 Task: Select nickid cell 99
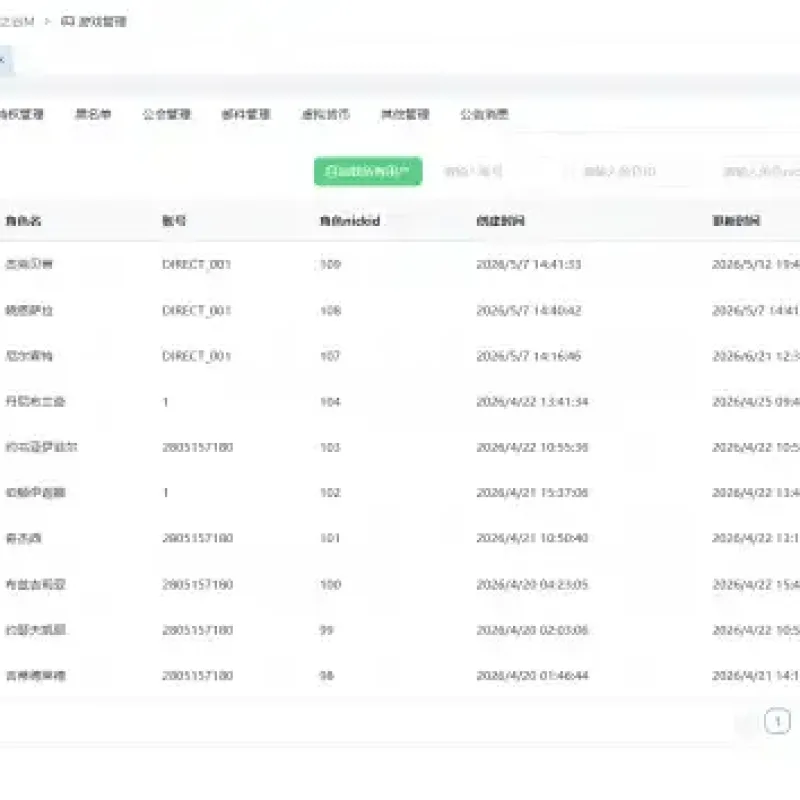327,630
